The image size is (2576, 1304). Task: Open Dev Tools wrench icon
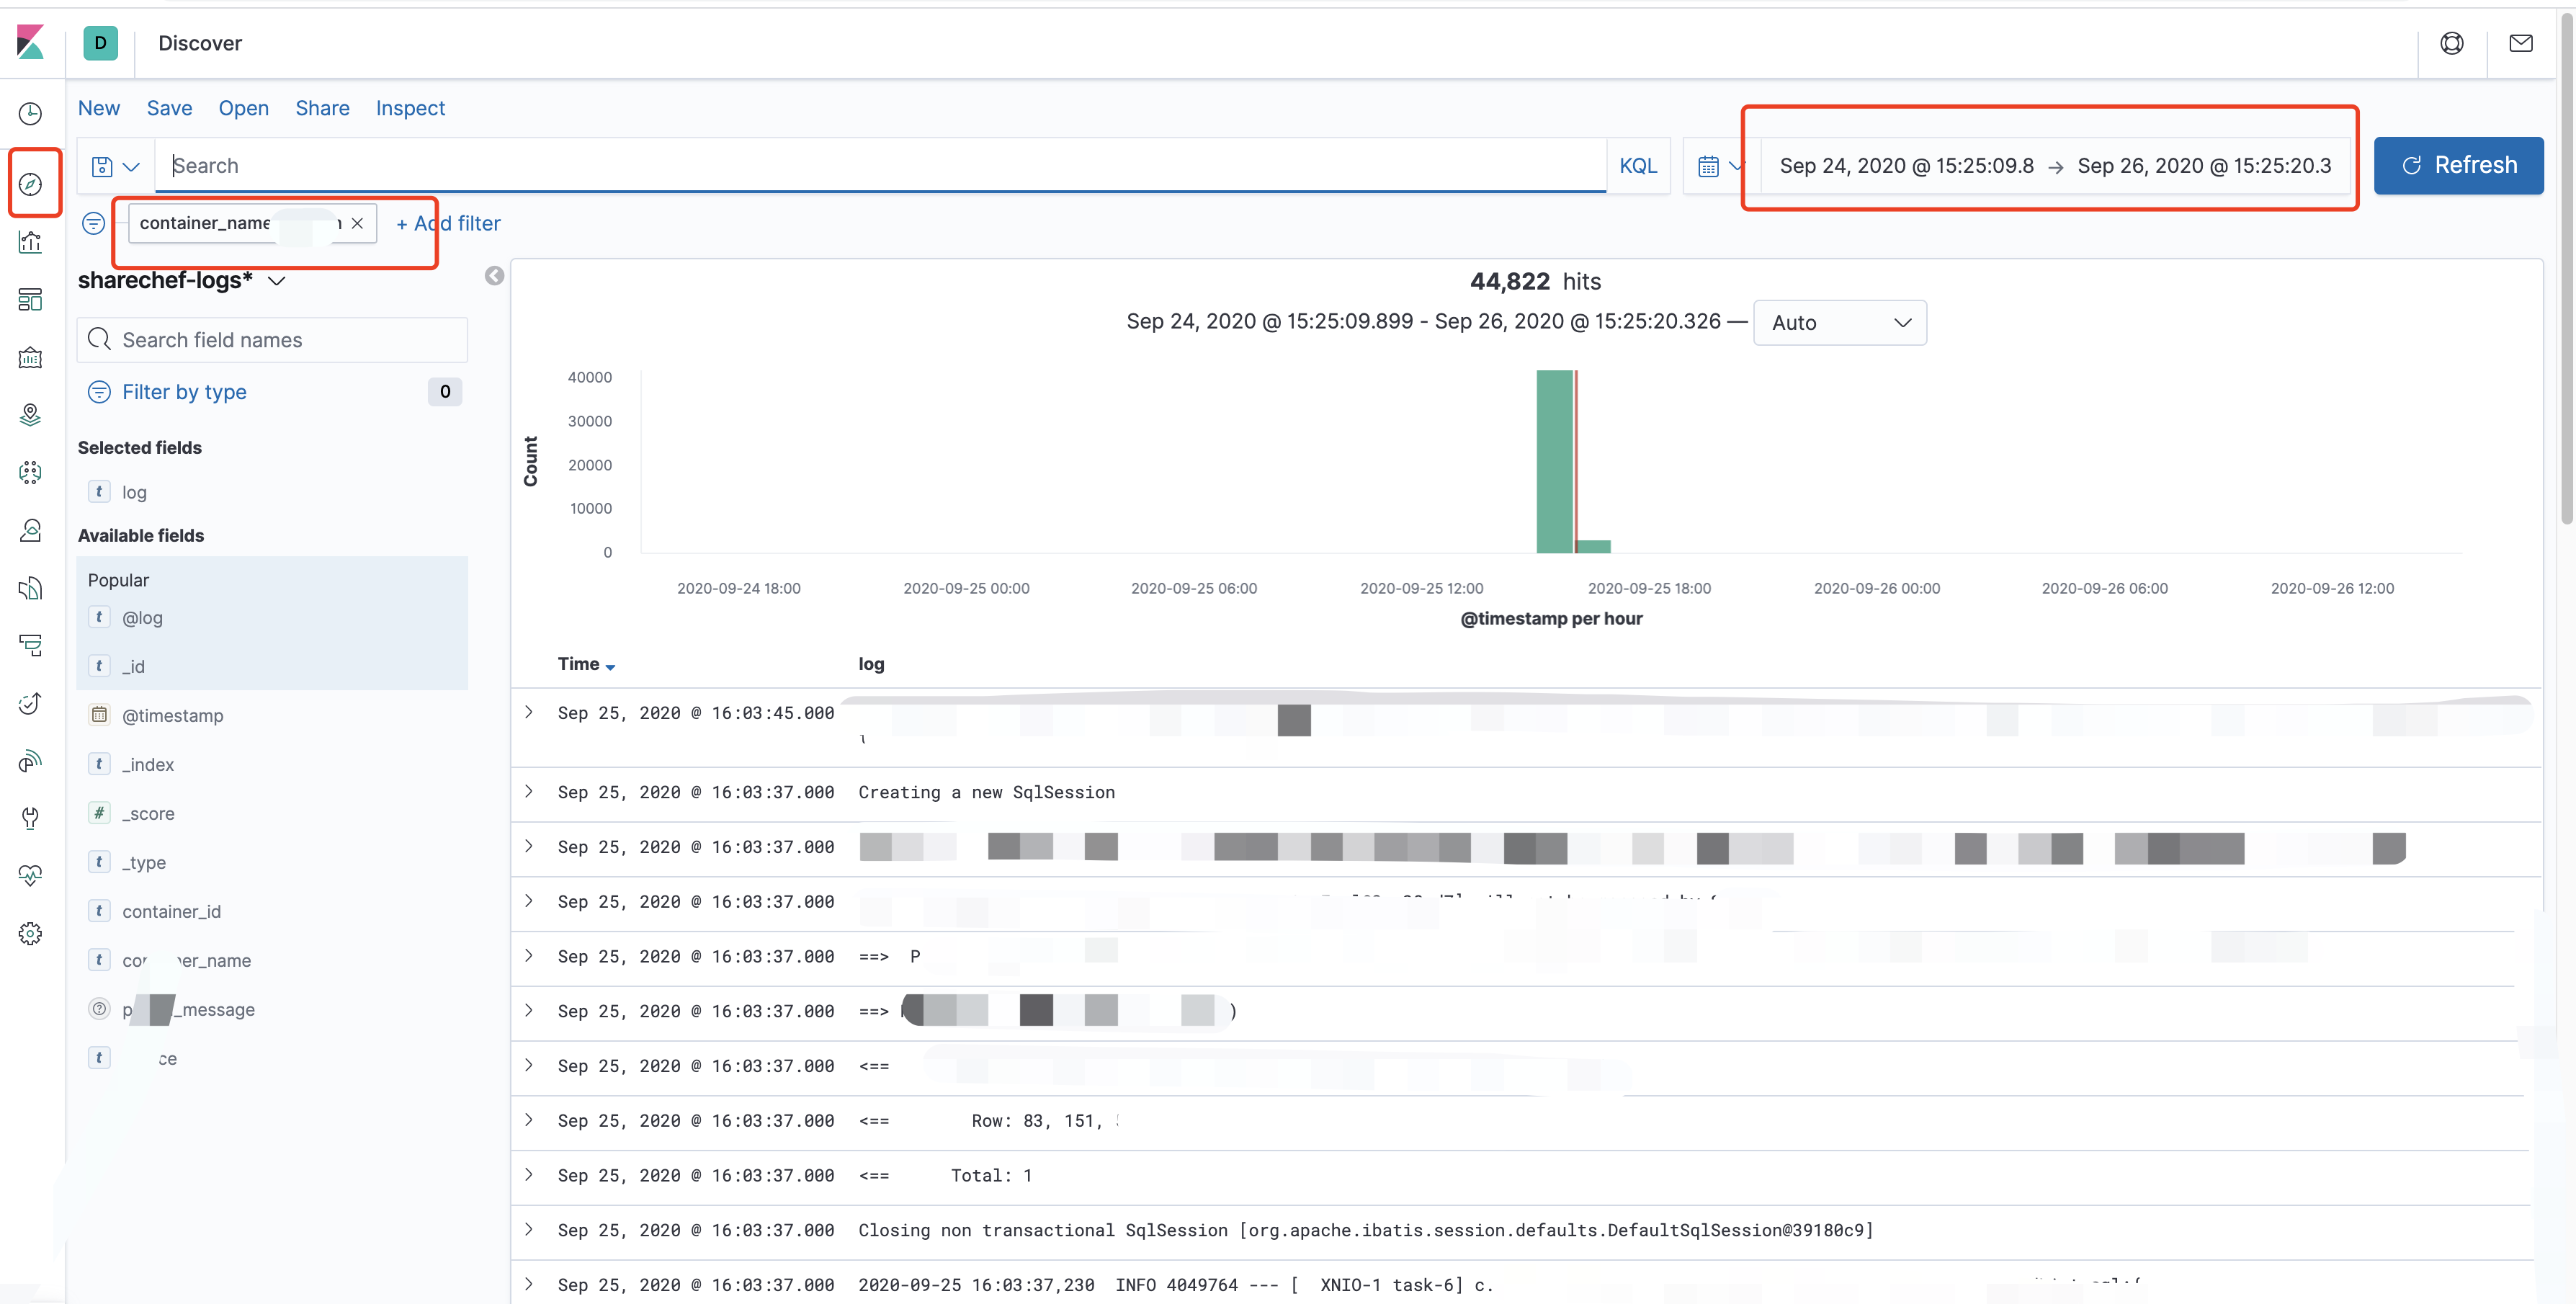(31, 818)
